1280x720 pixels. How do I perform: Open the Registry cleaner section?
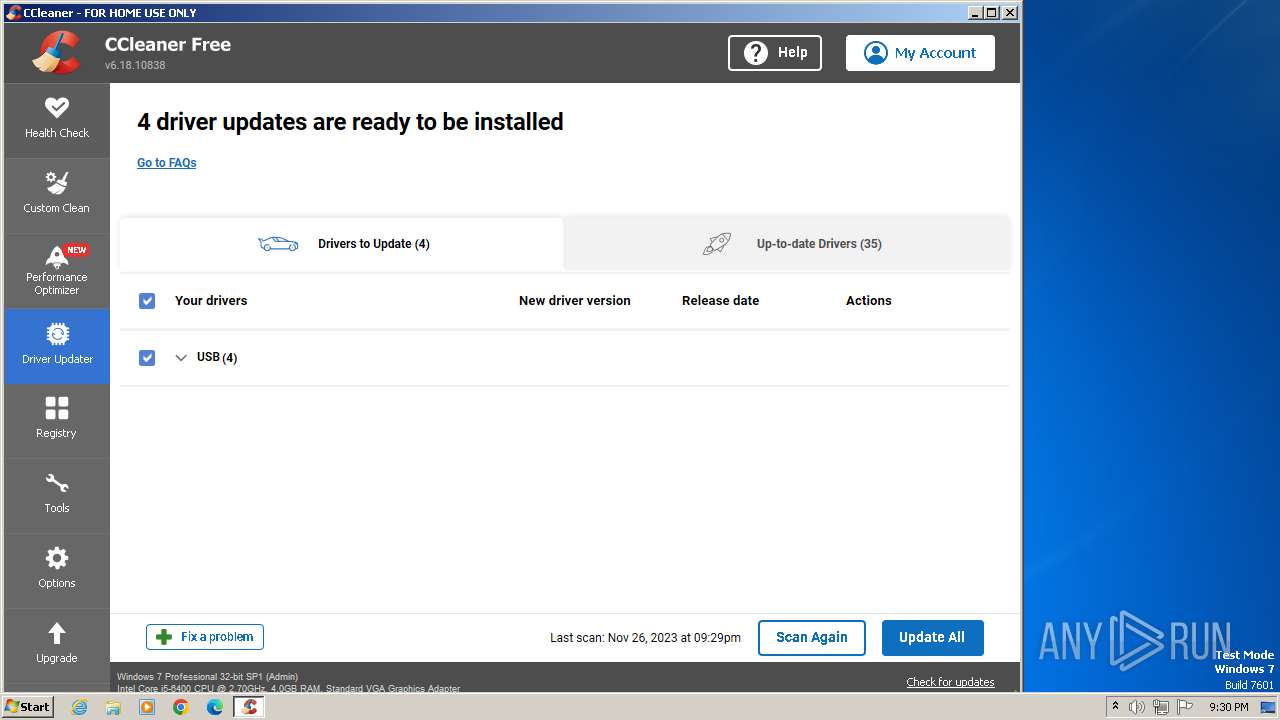(x=57, y=420)
